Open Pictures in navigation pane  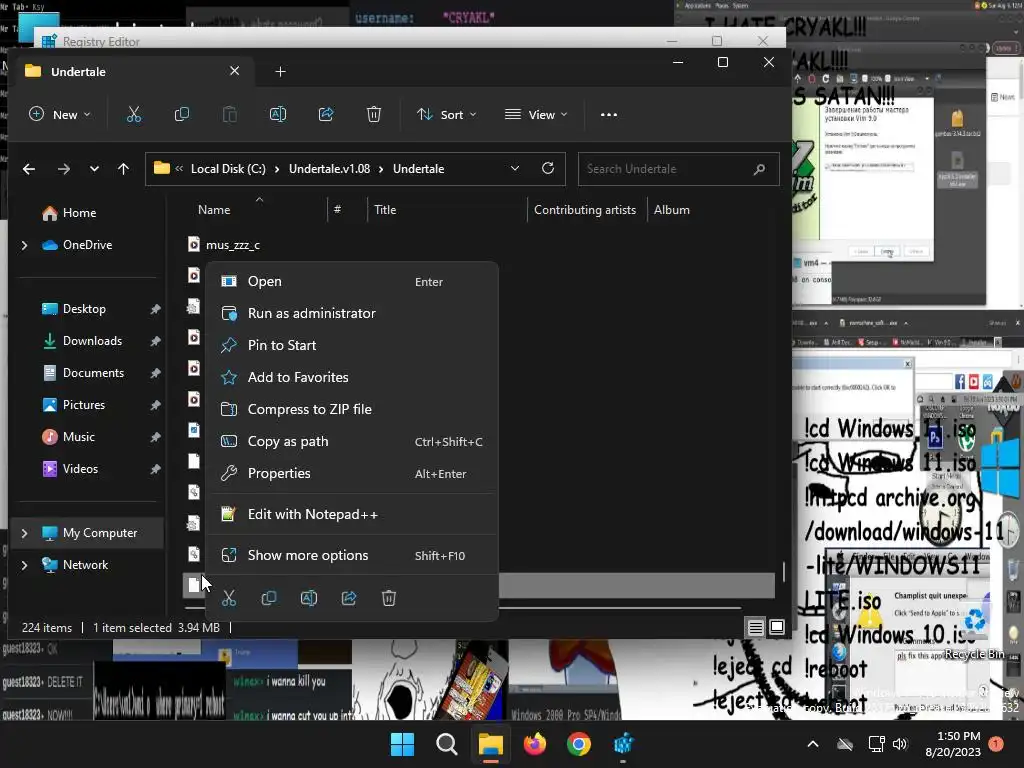pos(84,405)
